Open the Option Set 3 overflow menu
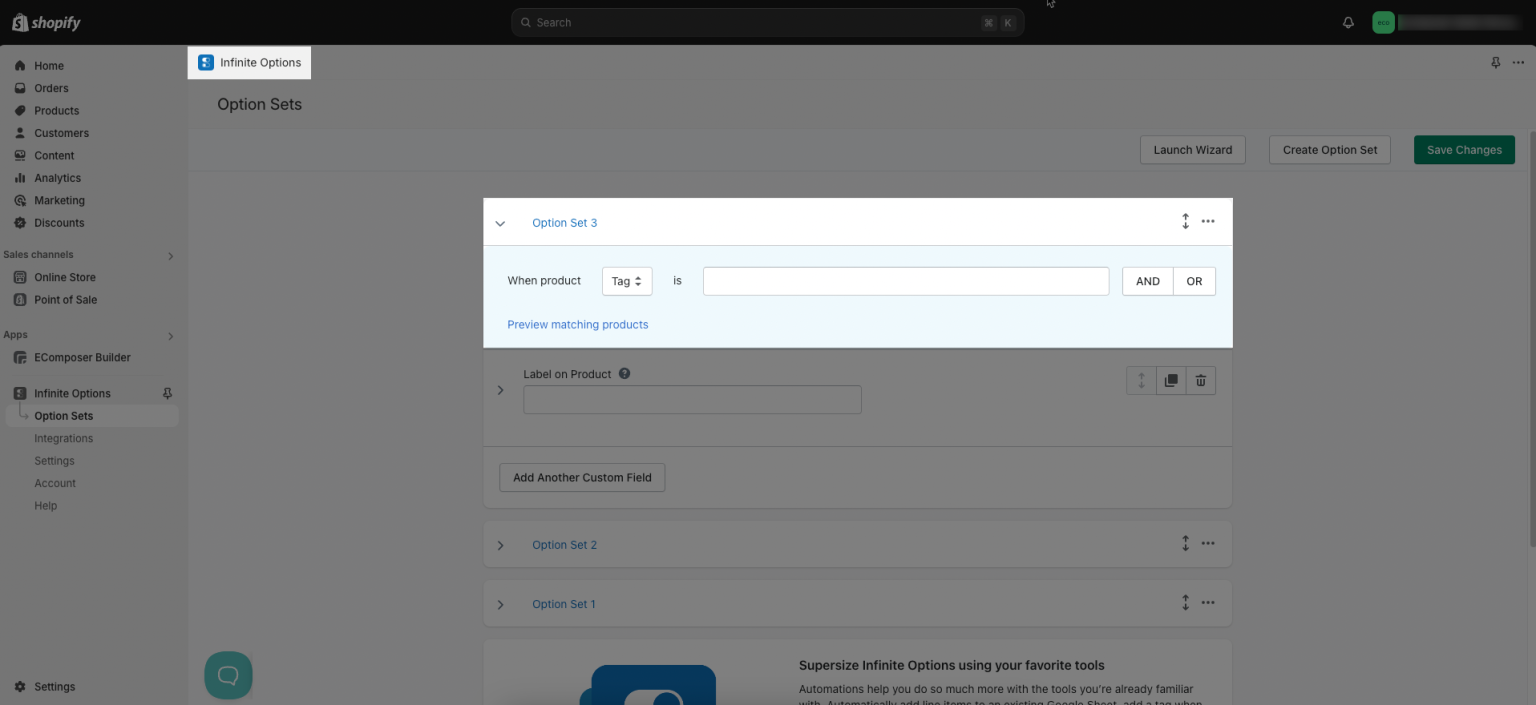The width and height of the screenshot is (1536, 705). coord(1207,221)
